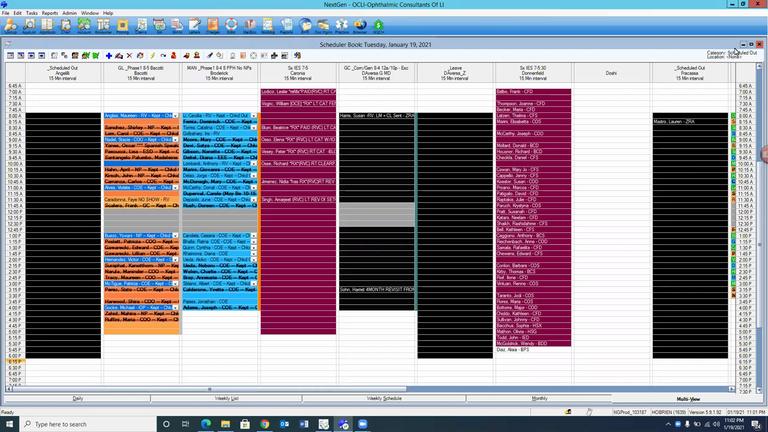Click the Windows Start button
768x432 pixels.
pyautogui.click(x=10, y=424)
